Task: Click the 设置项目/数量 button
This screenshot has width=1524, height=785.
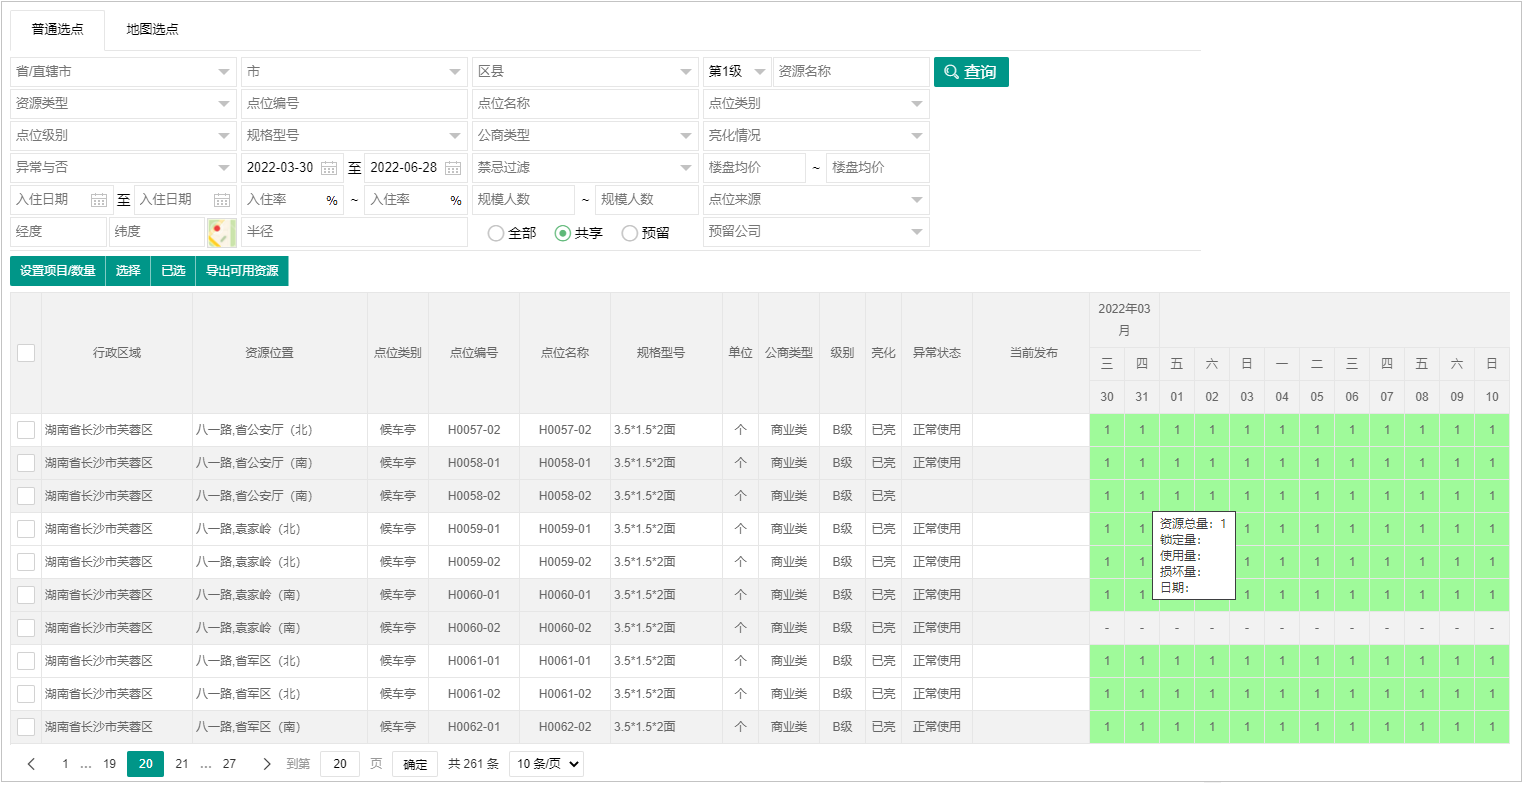Action: (x=58, y=271)
